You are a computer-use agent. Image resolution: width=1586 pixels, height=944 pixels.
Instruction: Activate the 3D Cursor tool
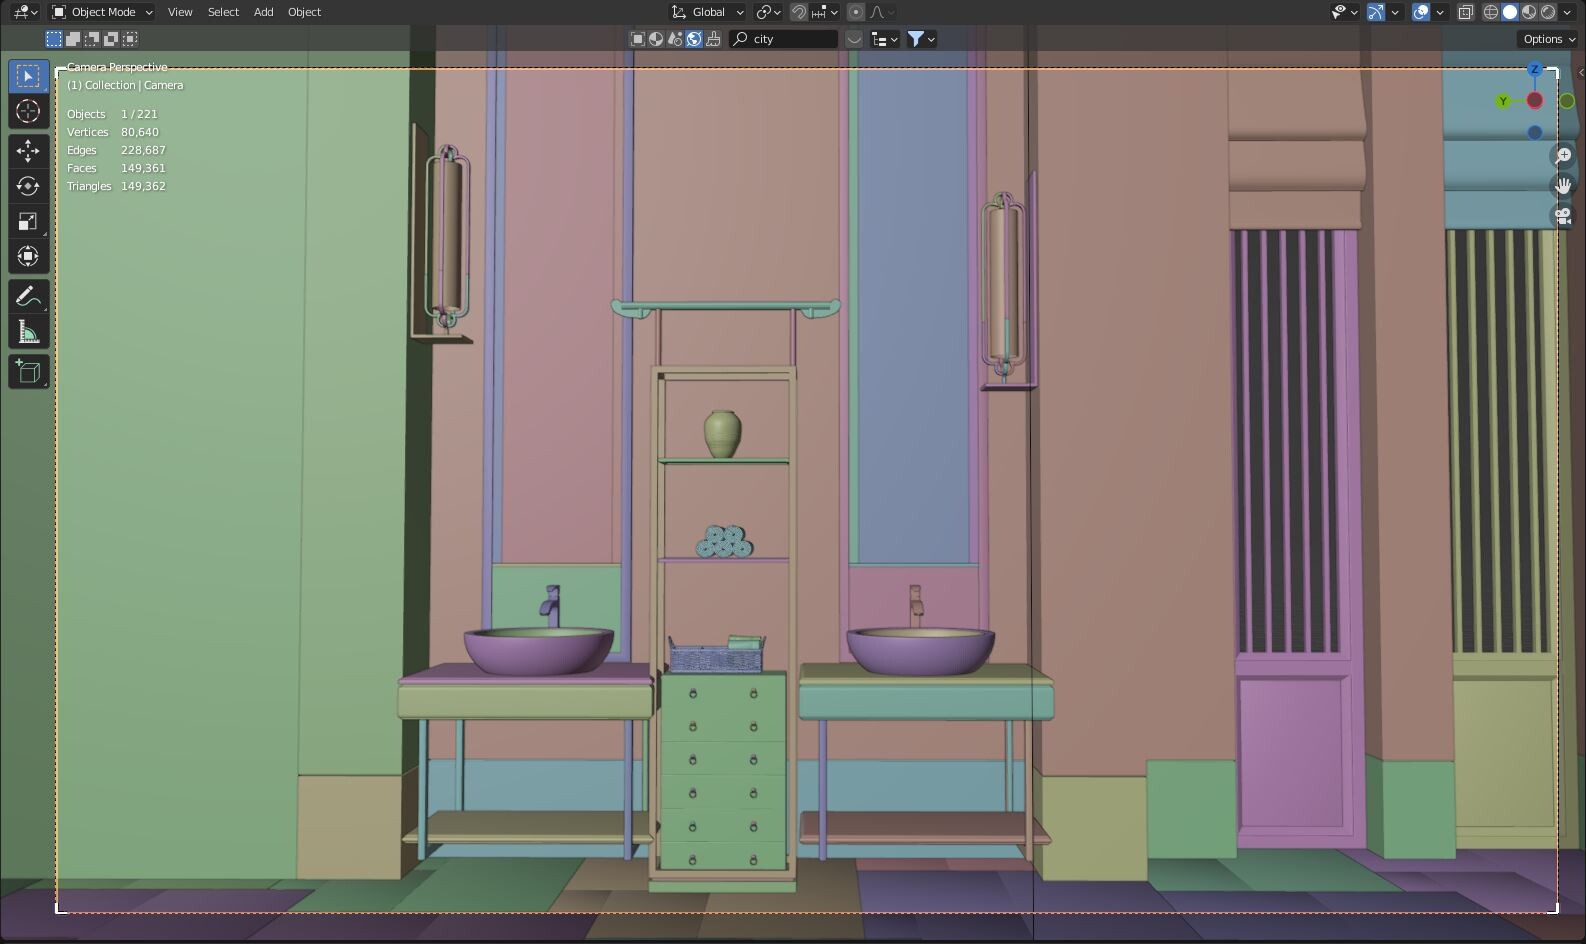coord(28,112)
